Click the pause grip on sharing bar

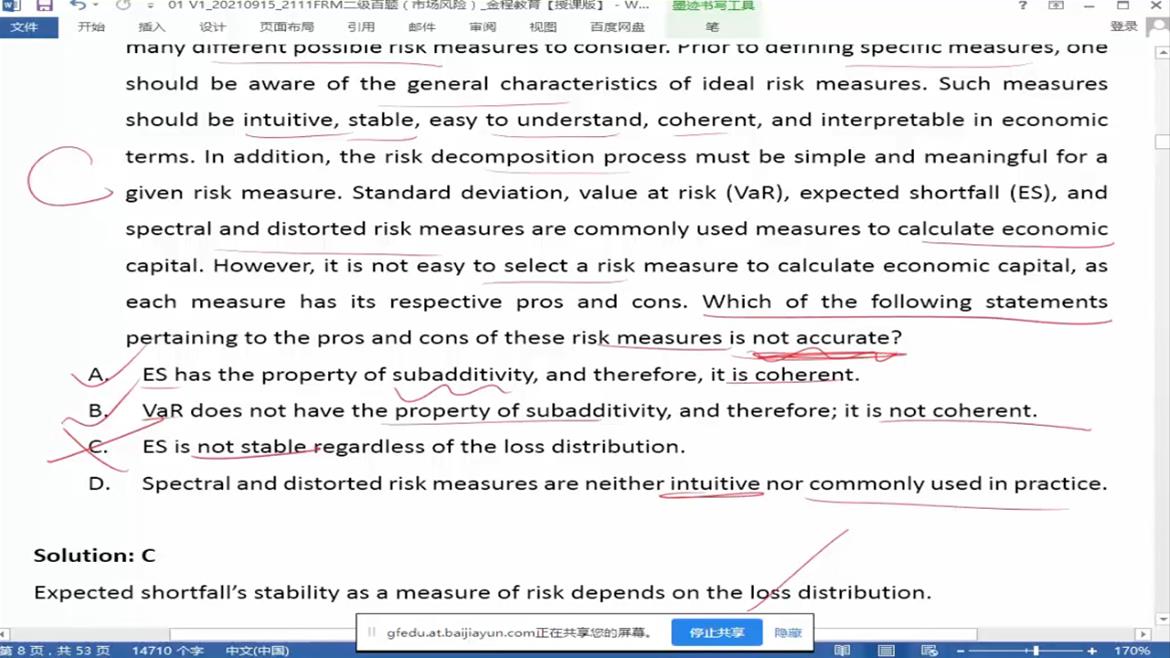pyautogui.click(x=372, y=633)
